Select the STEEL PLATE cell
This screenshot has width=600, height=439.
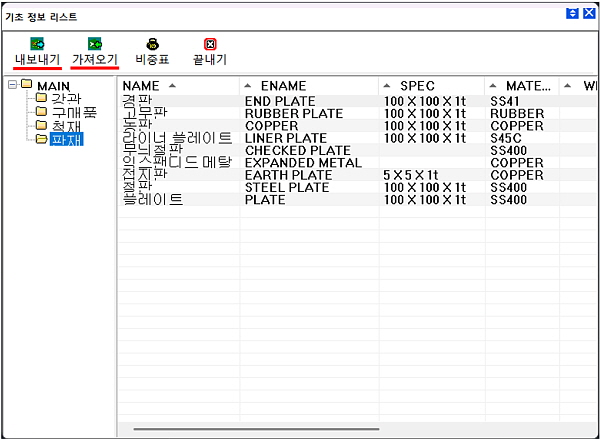coord(287,187)
